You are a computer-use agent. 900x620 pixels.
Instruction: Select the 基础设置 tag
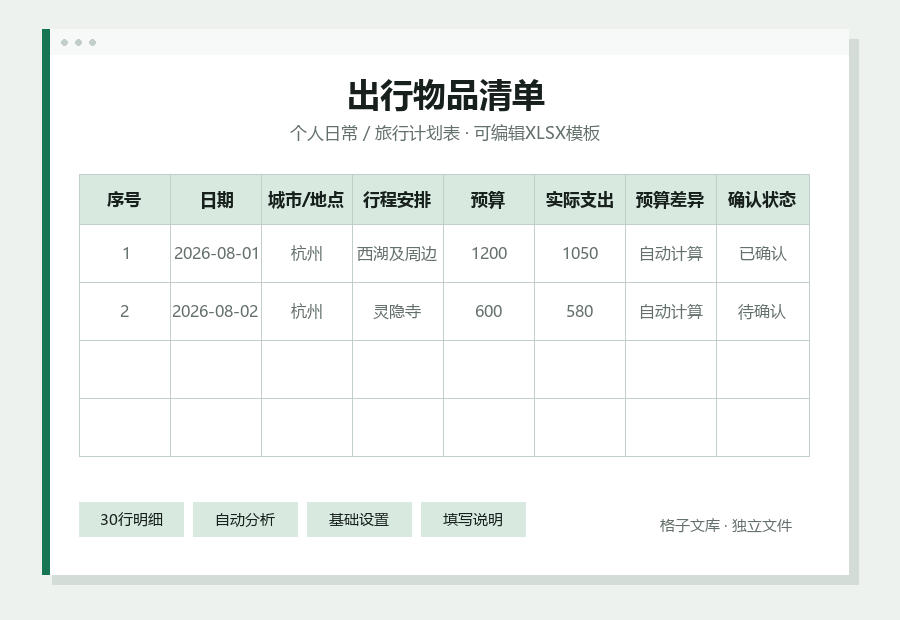coord(359,520)
